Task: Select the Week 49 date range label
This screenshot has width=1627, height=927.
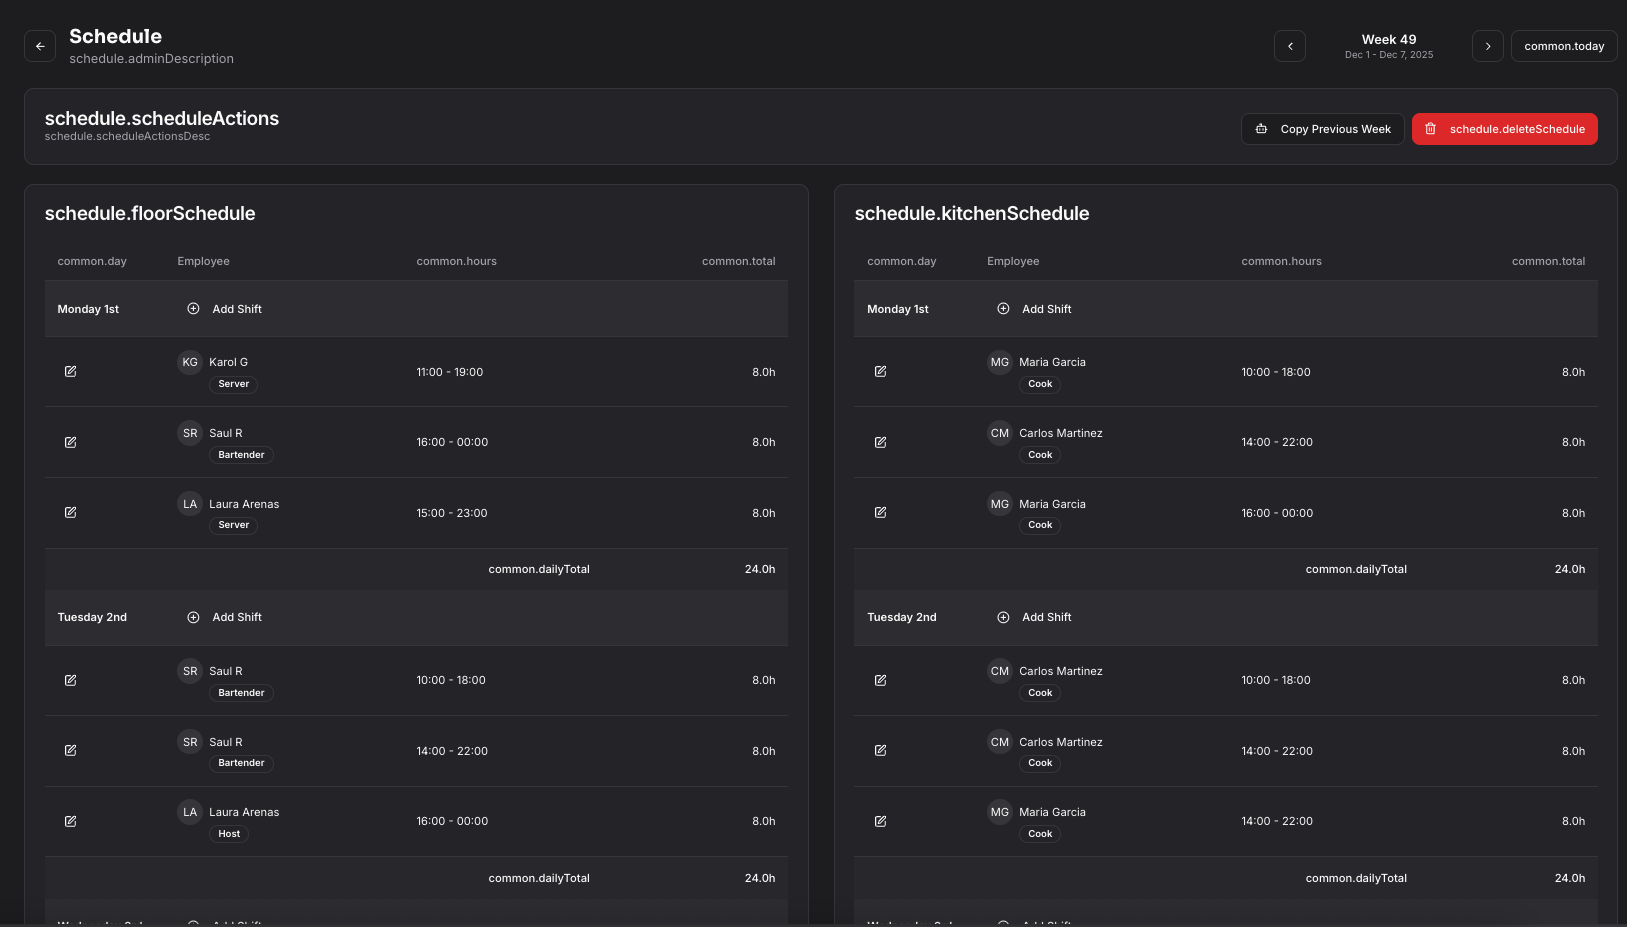Action: pyautogui.click(x=1388, y=46)
